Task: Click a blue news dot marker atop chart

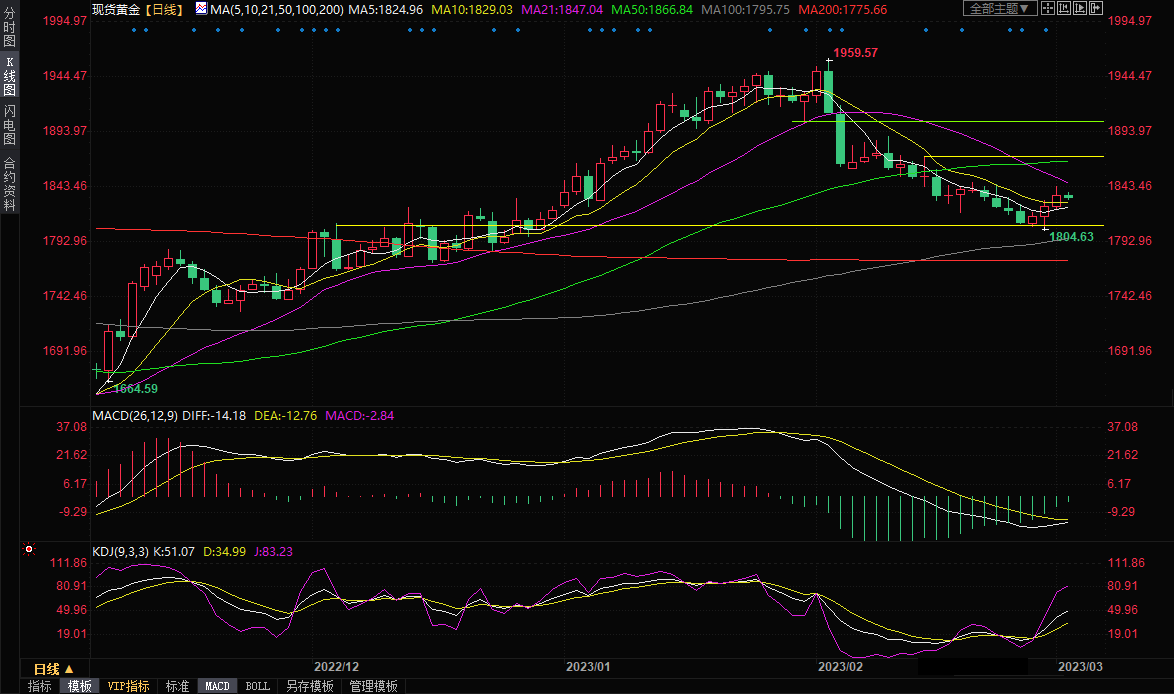Action: click(x=135, y=29)
